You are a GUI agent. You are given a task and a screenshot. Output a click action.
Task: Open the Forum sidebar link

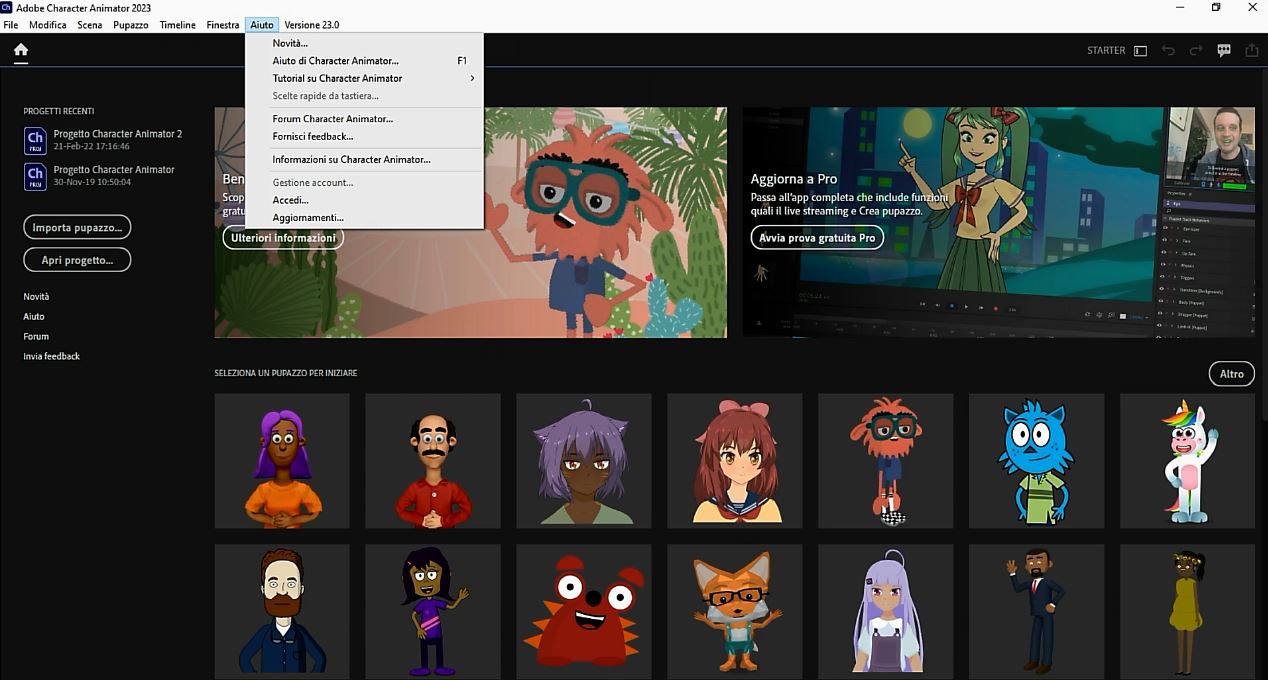tap(36, 337)
